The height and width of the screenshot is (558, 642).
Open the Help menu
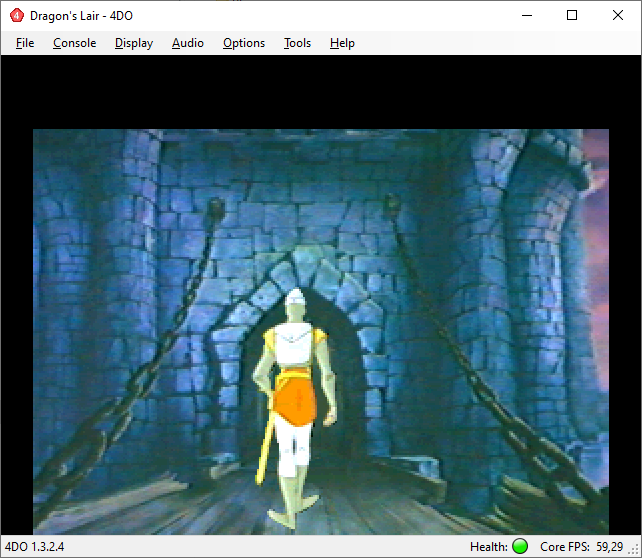click(x=342, y=43)
